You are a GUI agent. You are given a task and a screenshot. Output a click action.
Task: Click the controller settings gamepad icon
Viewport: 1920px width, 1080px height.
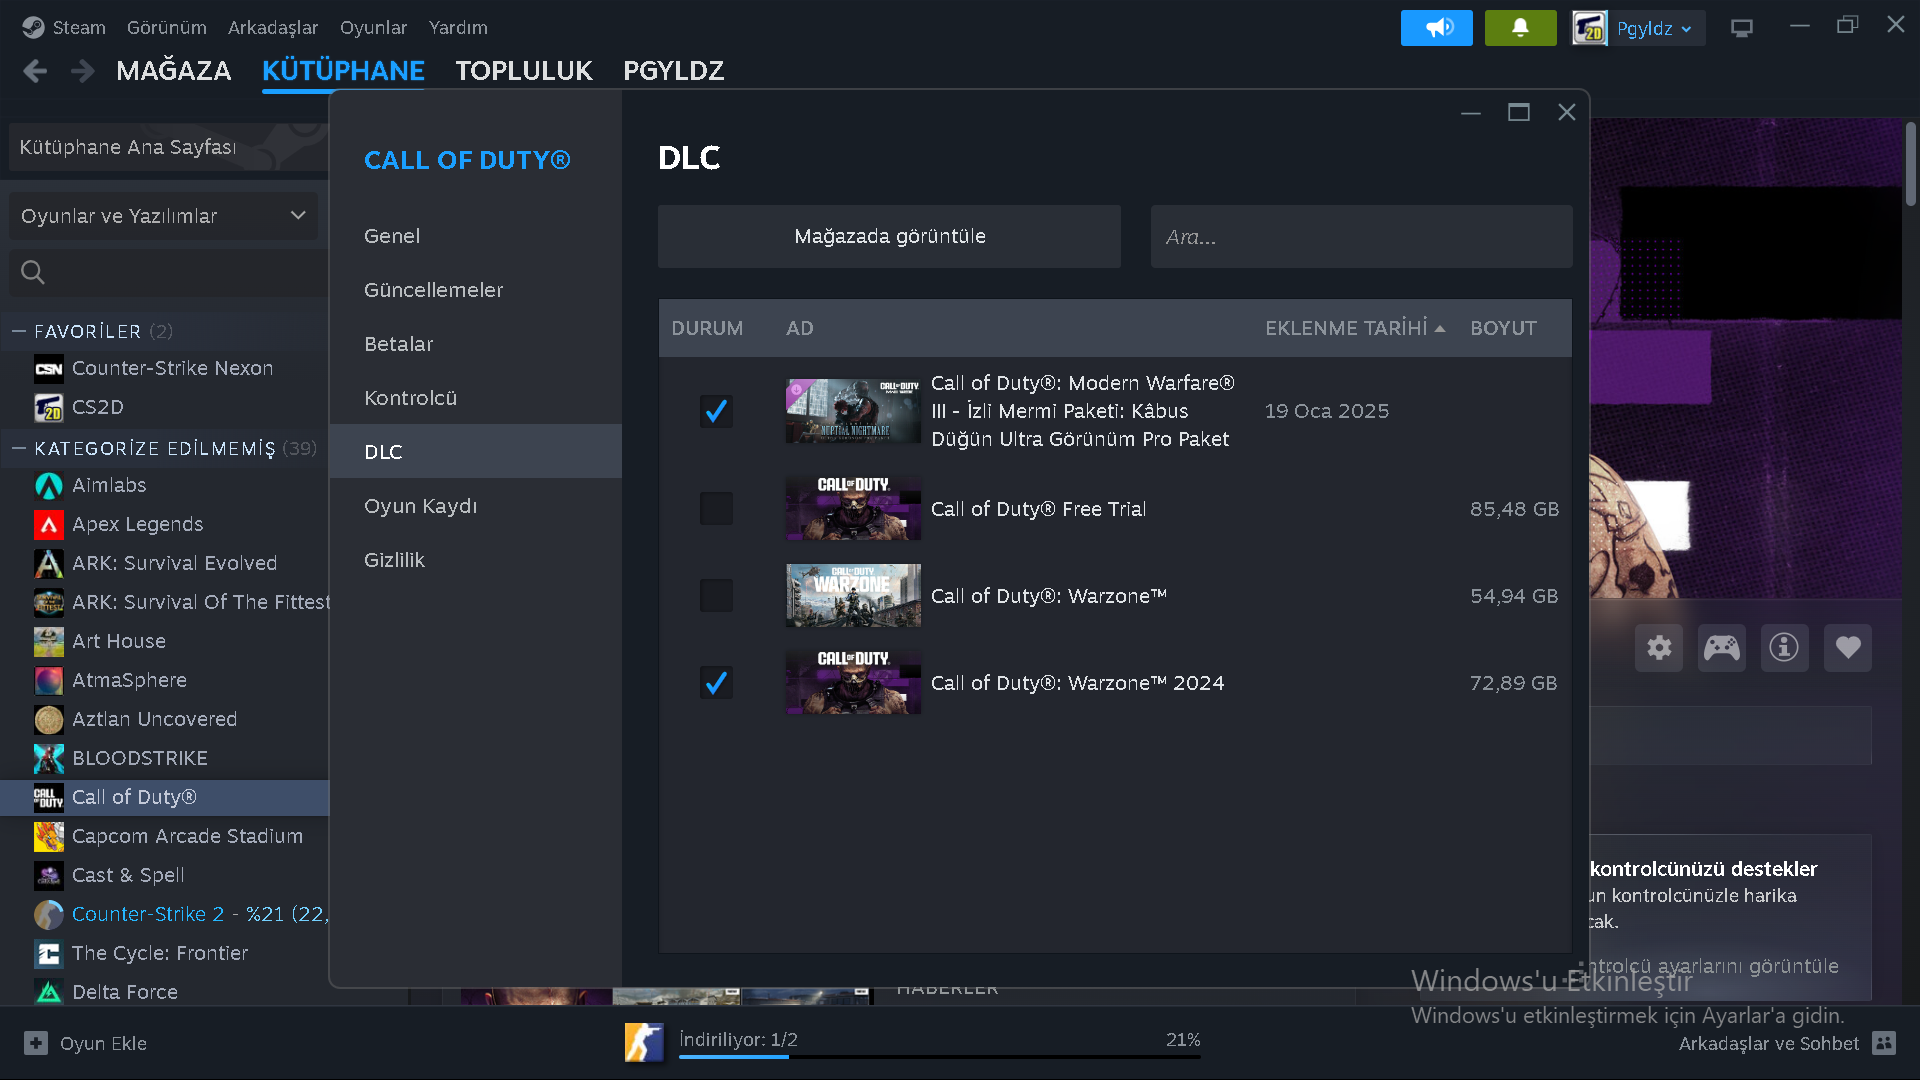click(1722, 648)
